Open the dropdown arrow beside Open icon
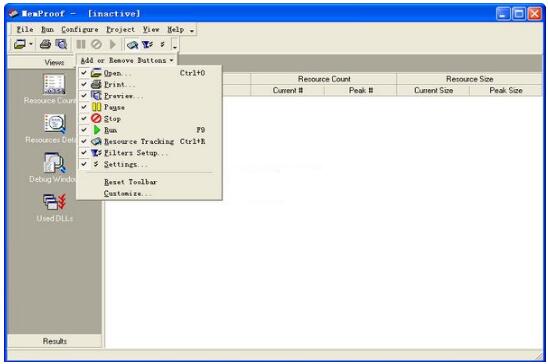Image resolution: width=548 pixels, height=364 pixels. click(x=31, y=44)
